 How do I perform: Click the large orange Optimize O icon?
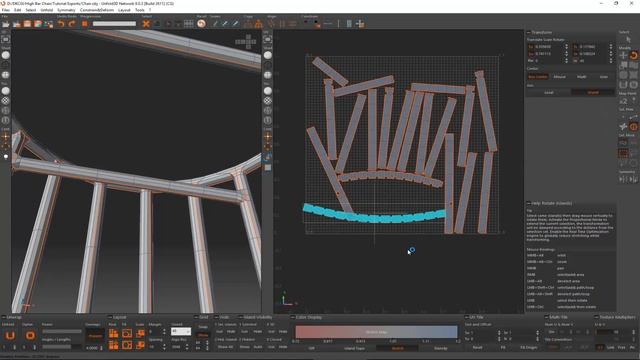tap(30, 336)
